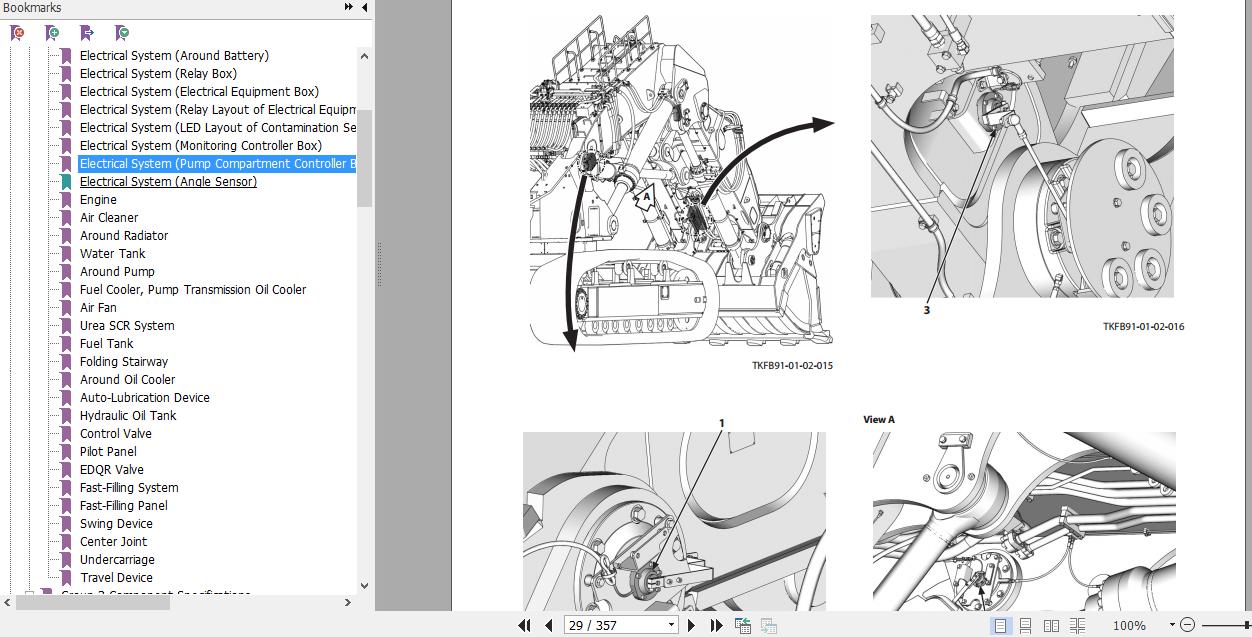This screenshot has width=1252, height=637.
Task: Click the bookmarks horizontal scroll left arrow
Action: point(8,602)
